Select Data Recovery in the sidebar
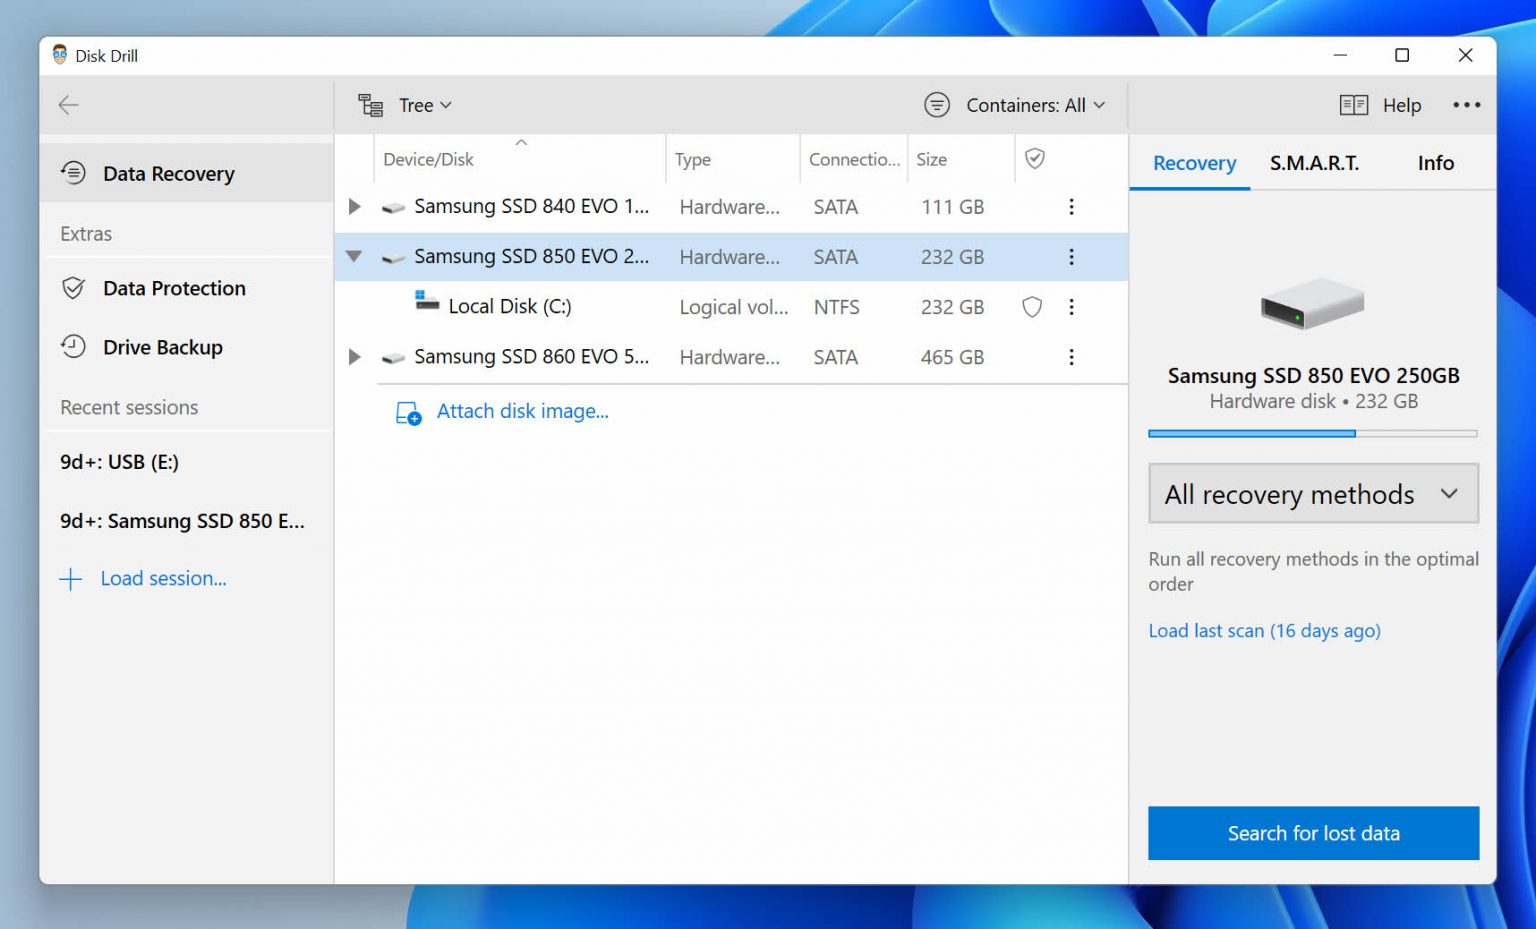 (186, 173)
